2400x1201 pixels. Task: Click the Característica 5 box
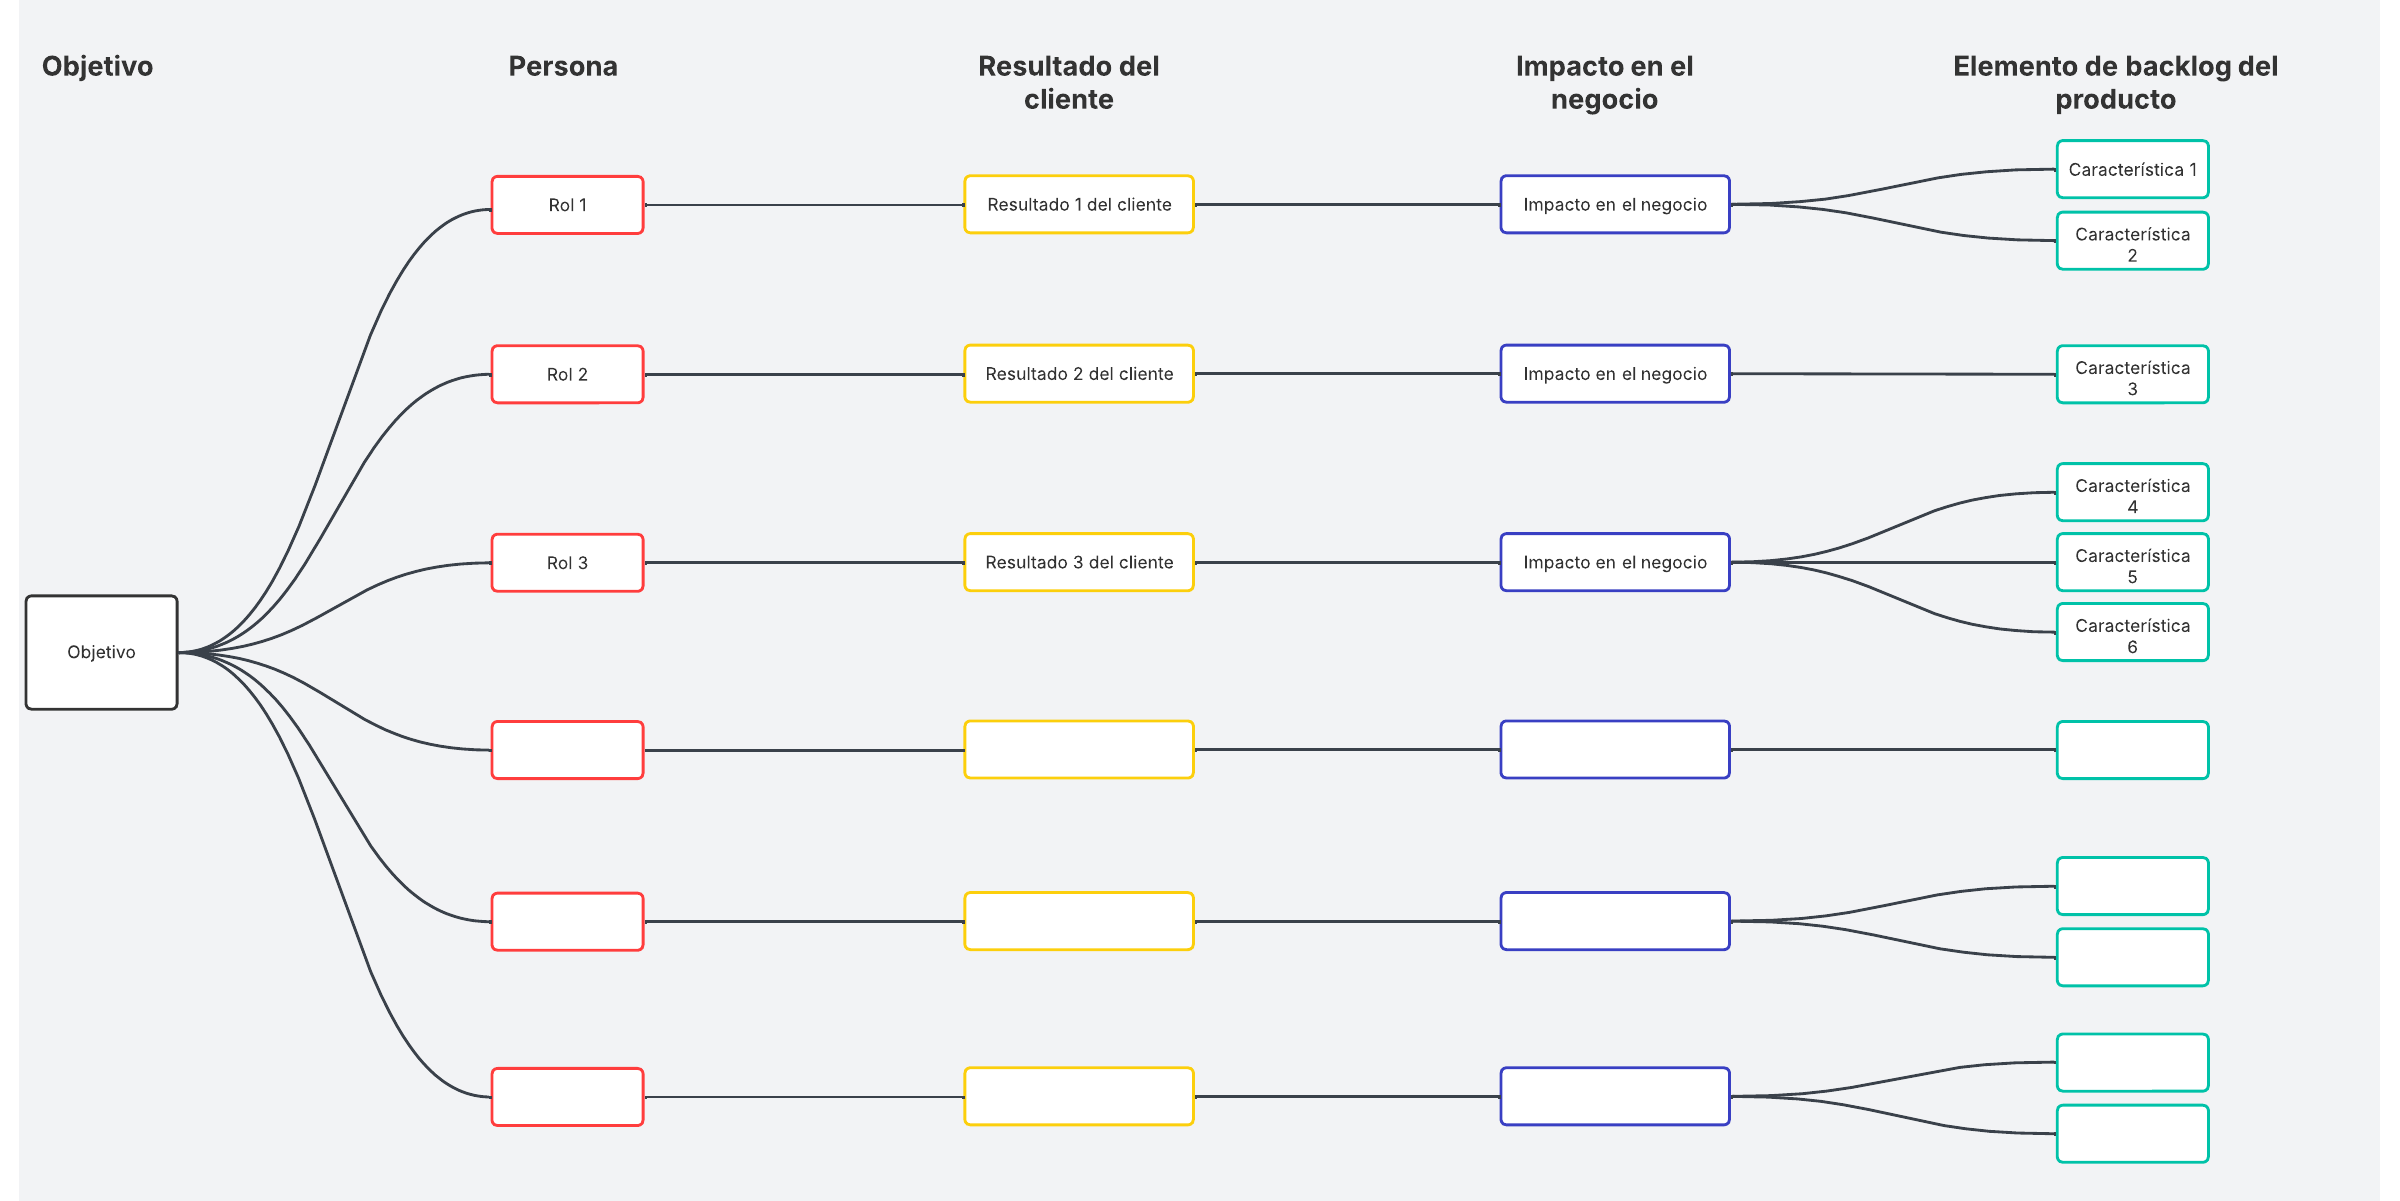(x=2132, y=563)
